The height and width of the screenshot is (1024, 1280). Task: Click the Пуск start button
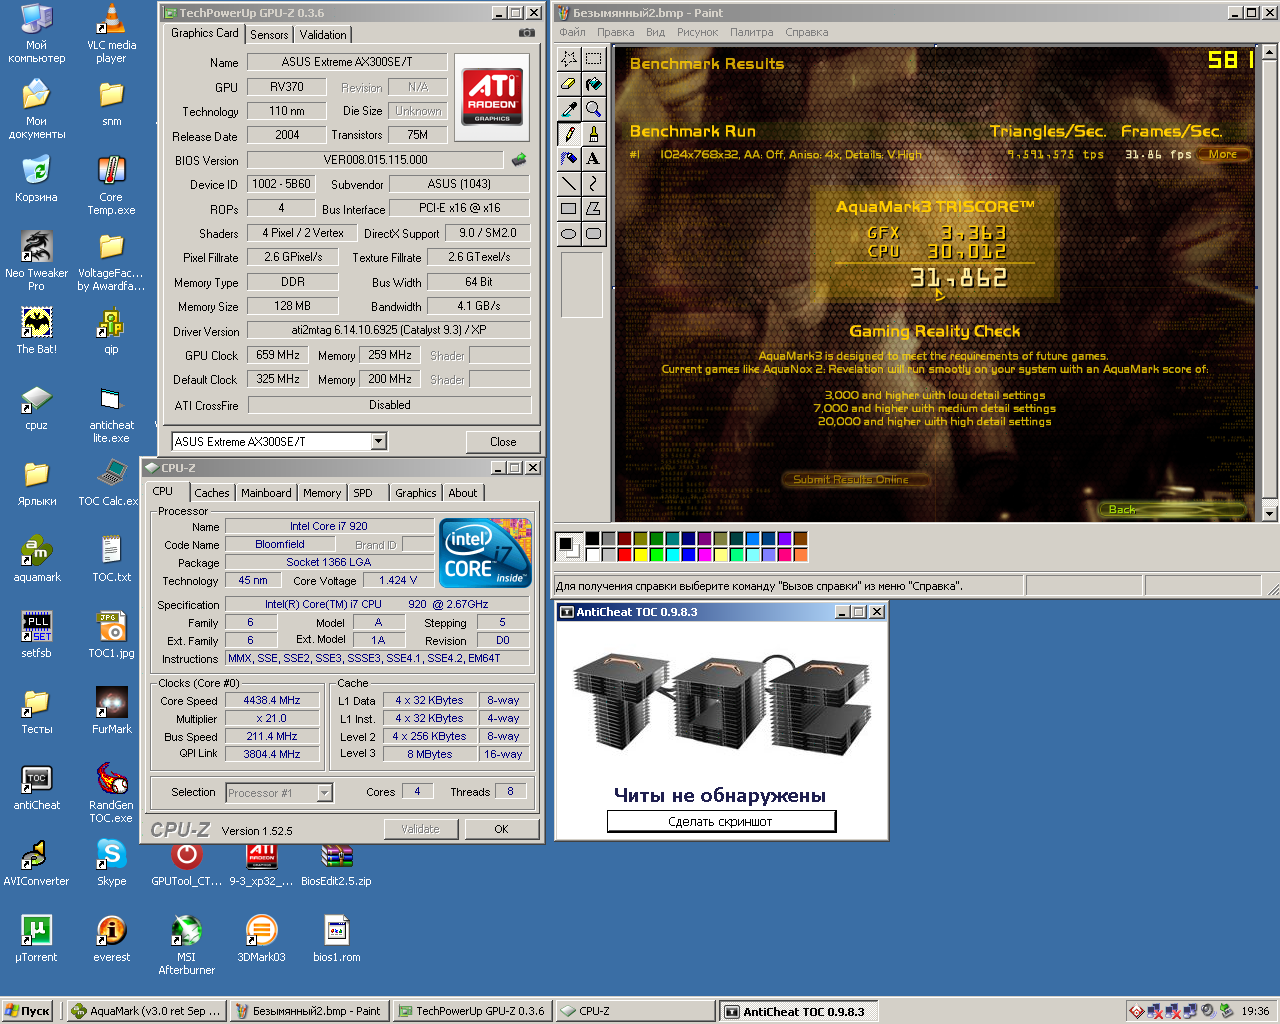27,1011
